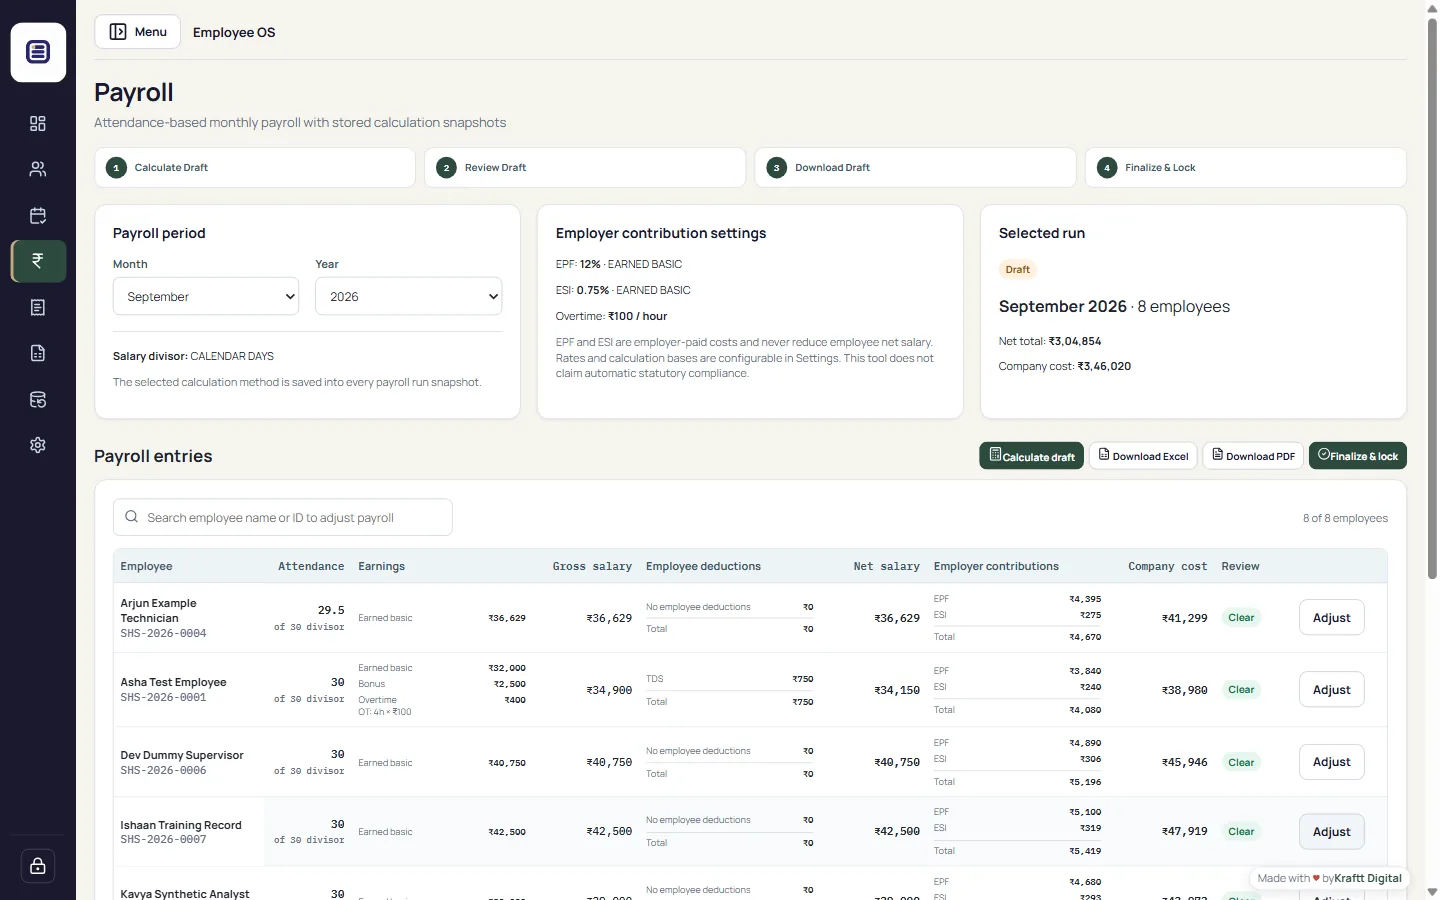Click Clear badge in Ishaan Training row
Screen dimensions: 1440x900
click(1241, 832)
